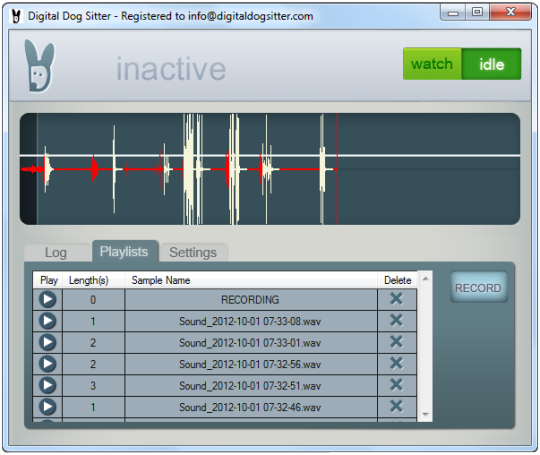540x455 pixels.
Task: Switch to idle mode
Action: tap(491, 64)
